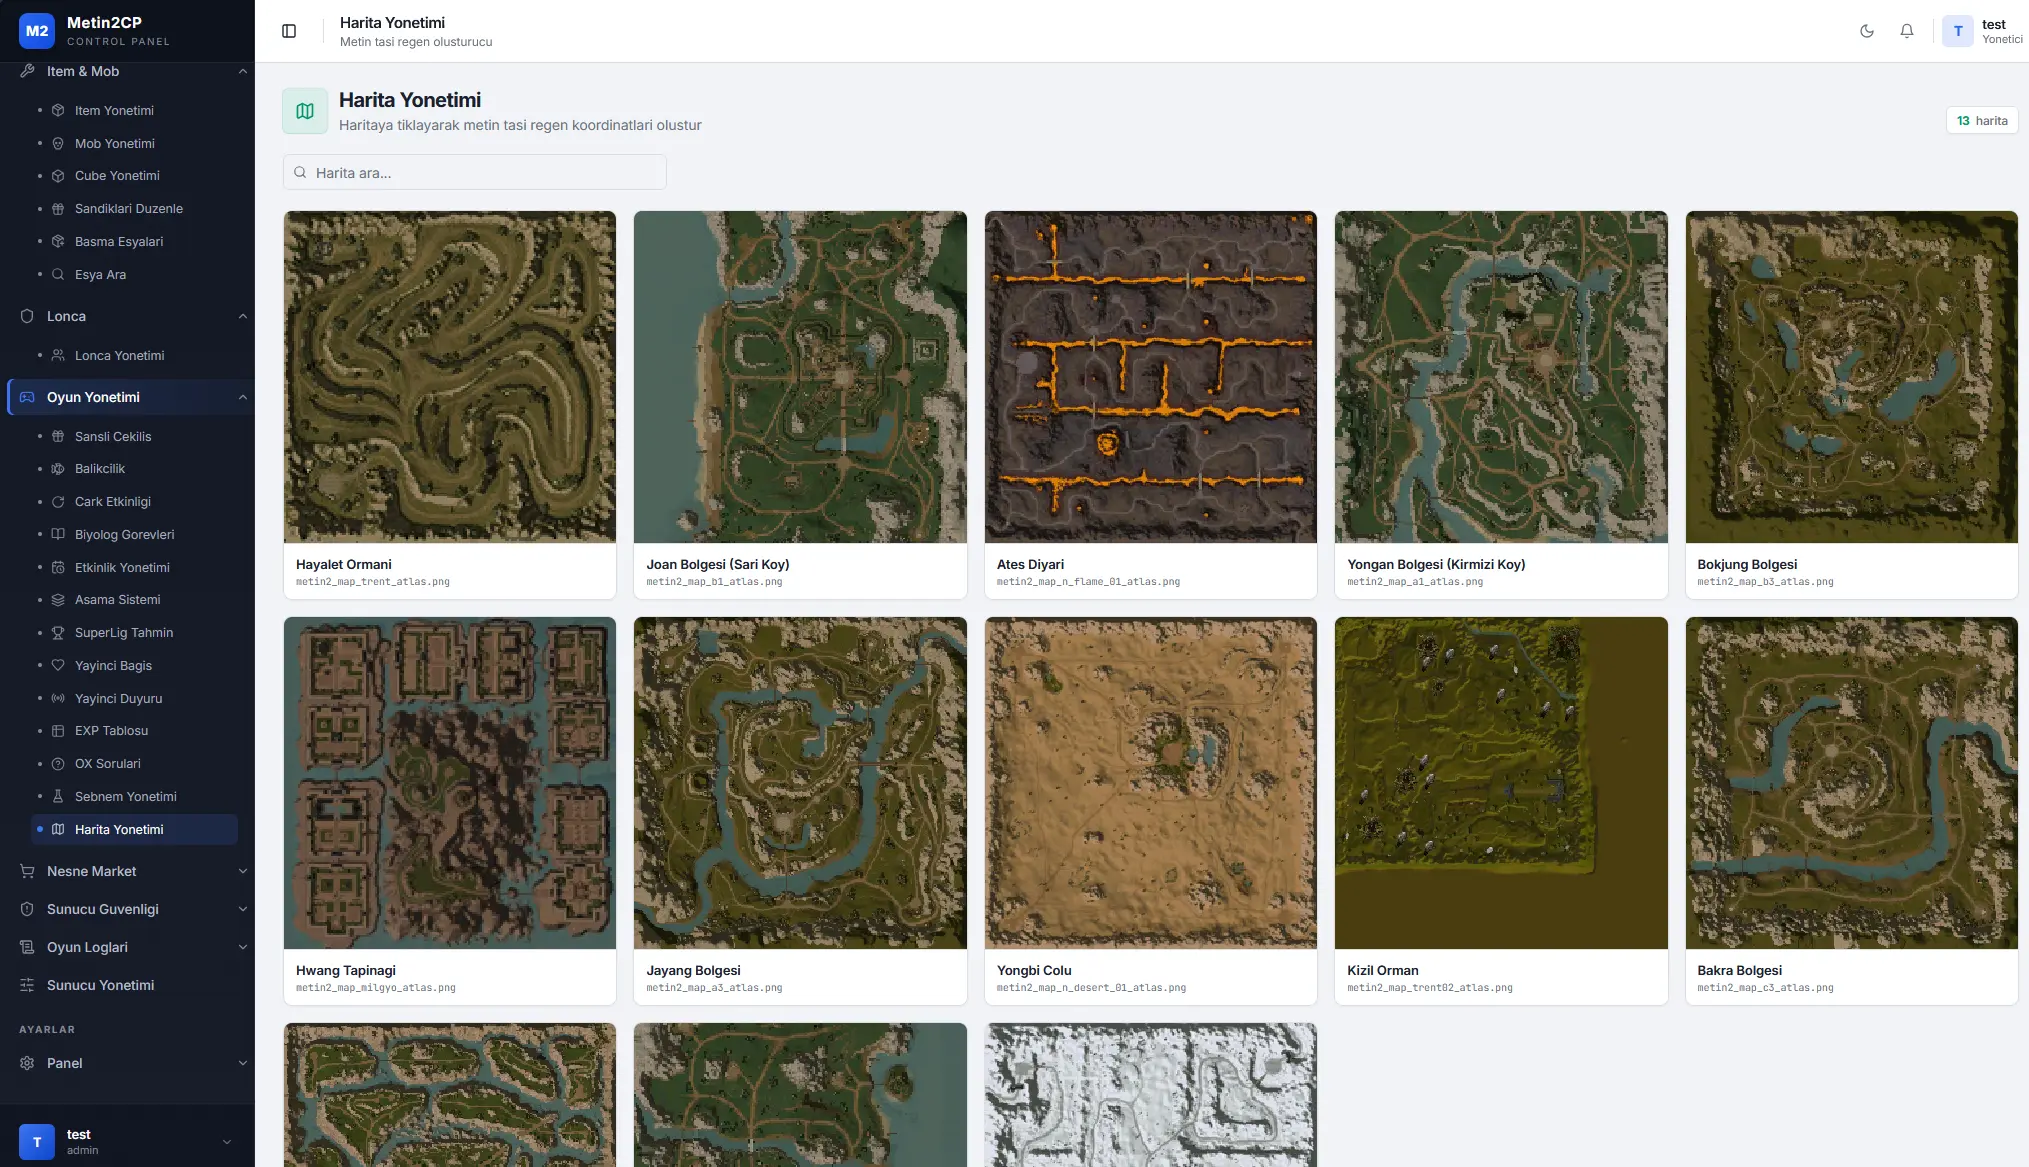2029x1167 pixels.
Task: Expand the Oyun Loglari section
Action: 243,947
